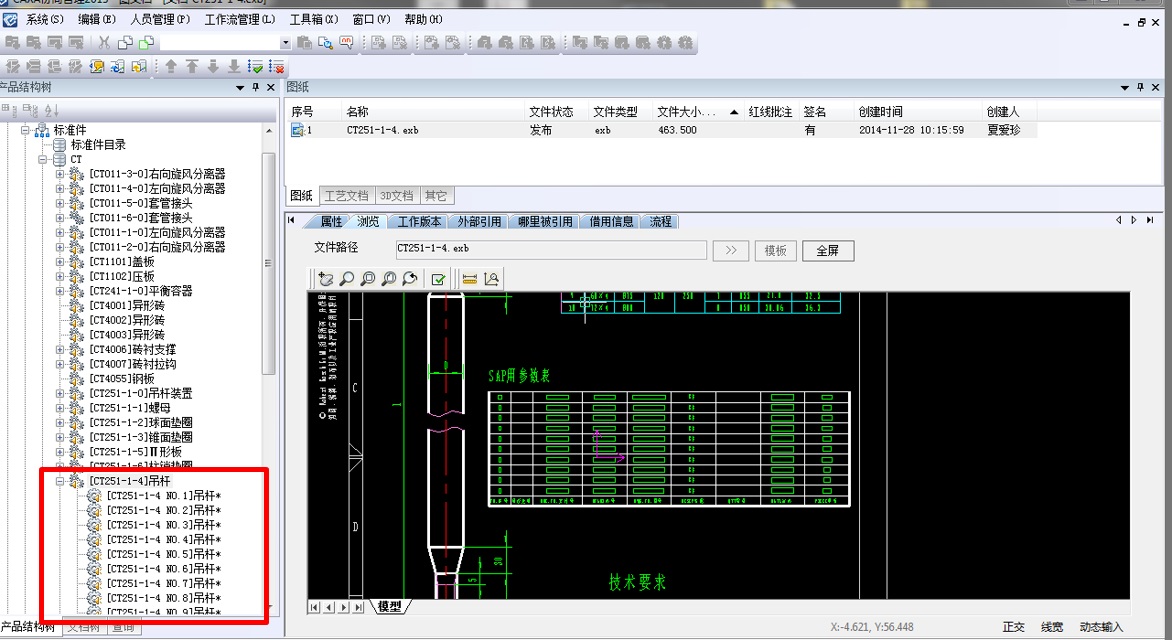Screen dimensions: 1172x640
Task: Click the list with green checkmark icon
Action: (256, 67)
